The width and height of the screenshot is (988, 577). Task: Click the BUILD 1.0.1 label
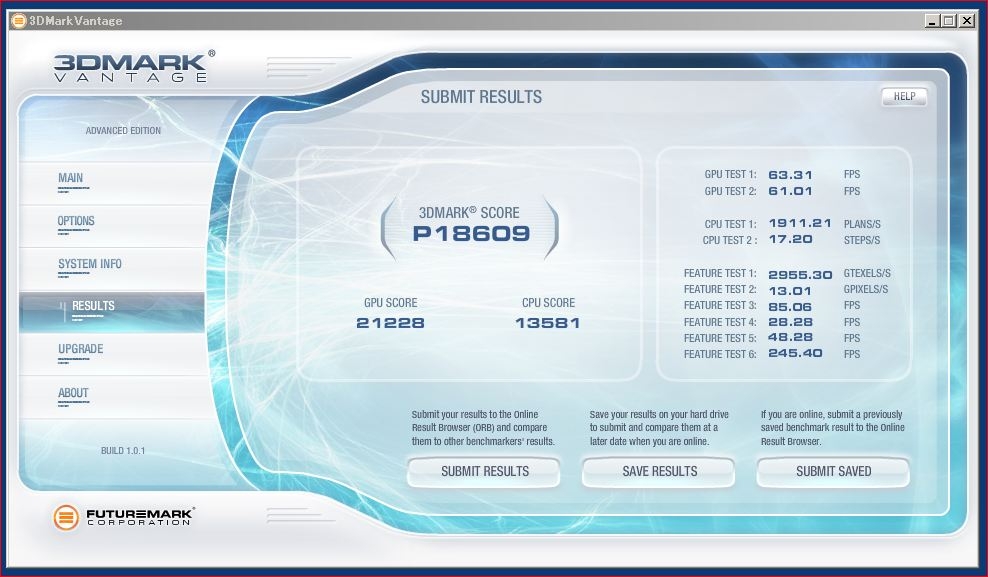123,451
